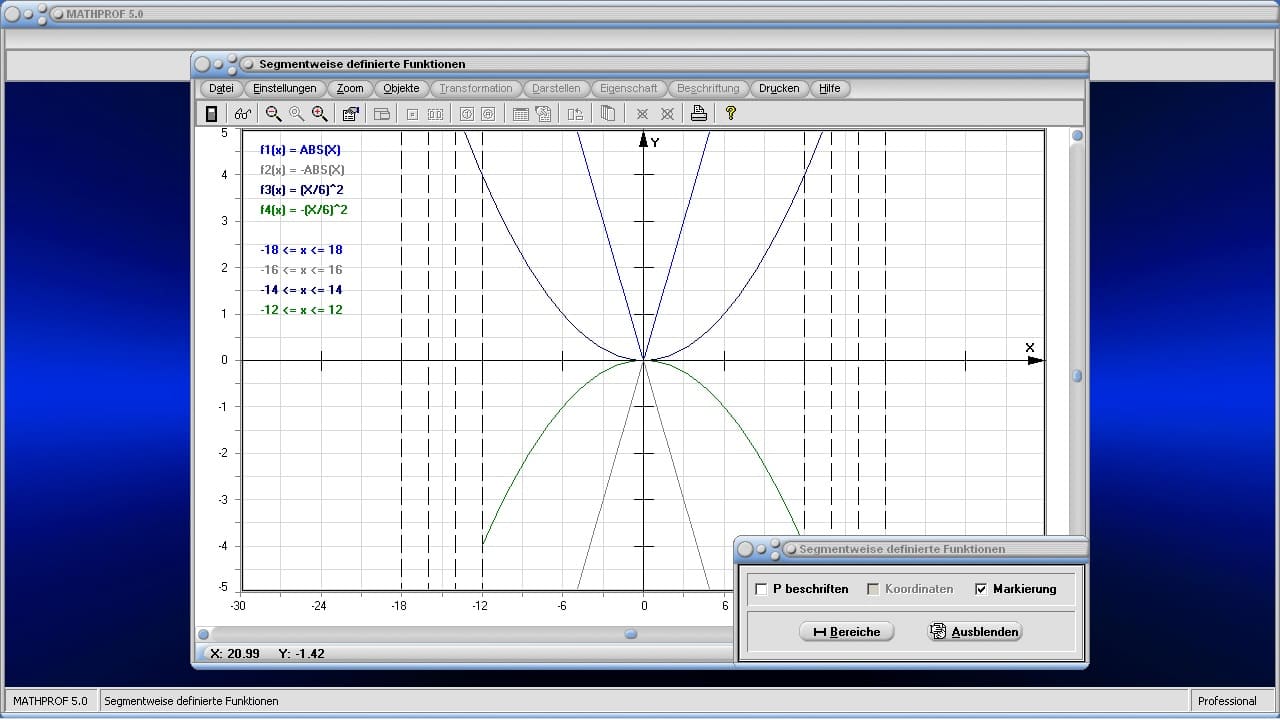Open the Drucken menu
1280x720 pixels.
pos(779,88)
